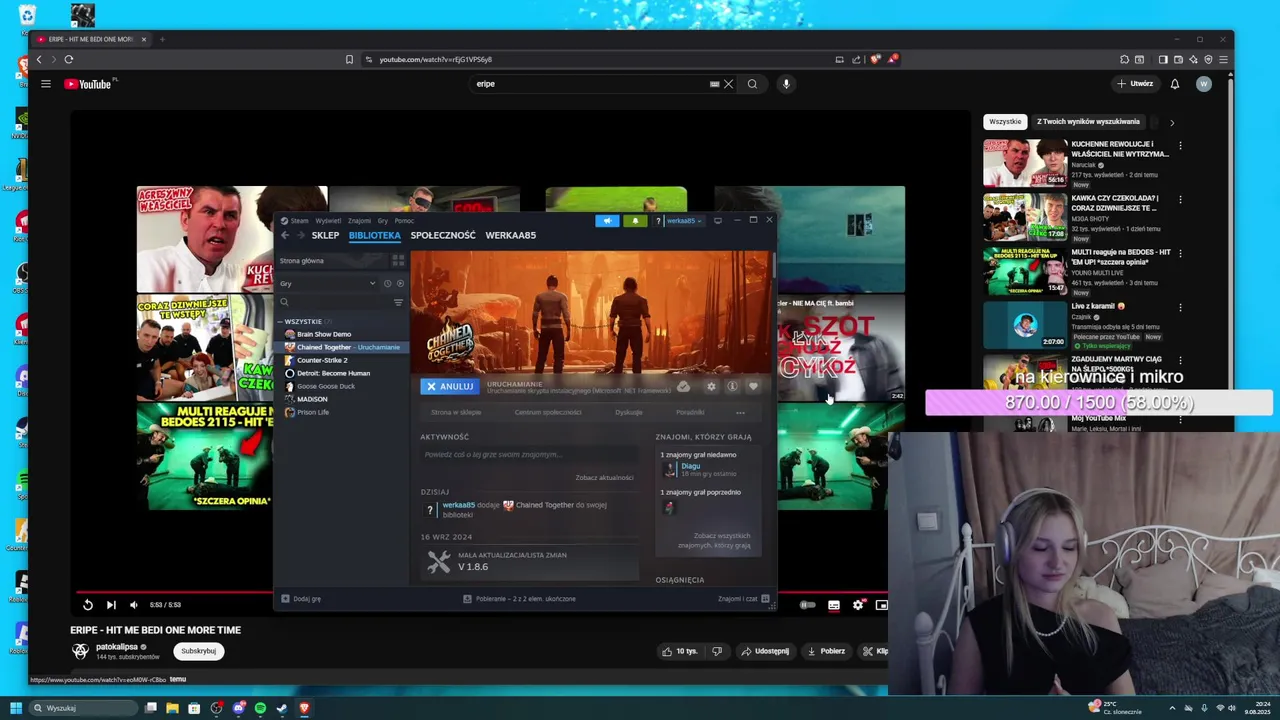Open YouTube notifications bell
Screen dimensions: 1280x720
pyautogui.click(x=1175, y=84)
